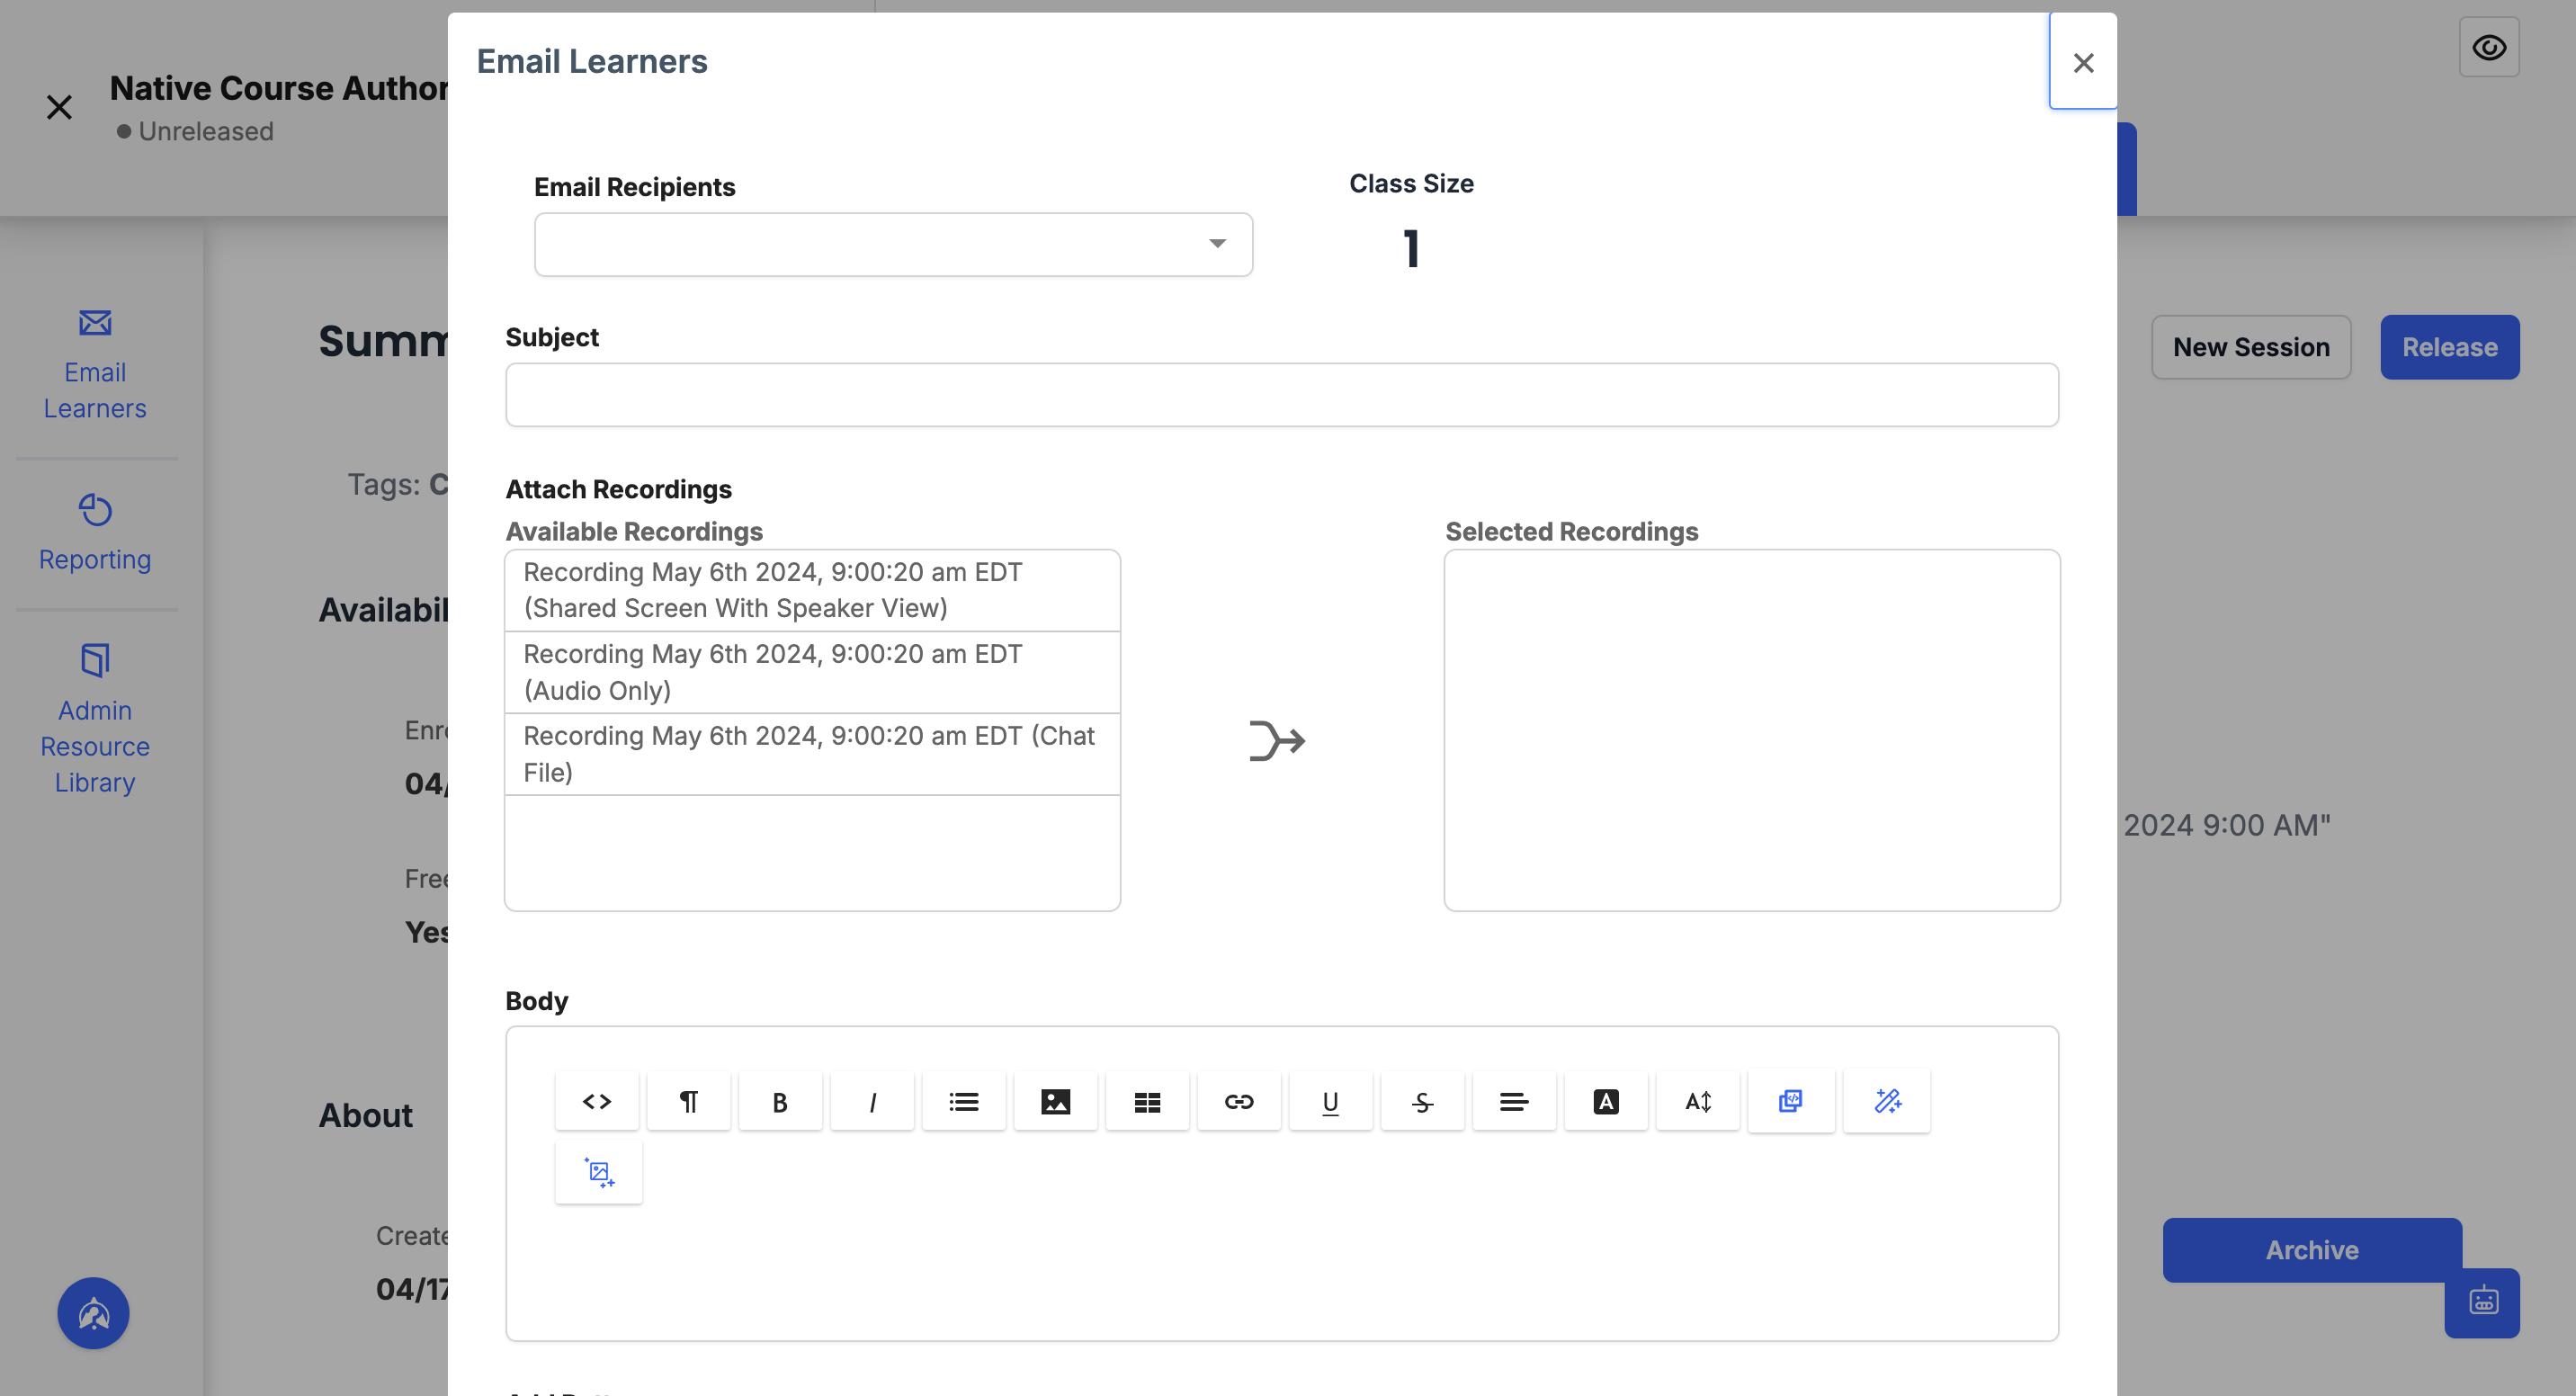Move selected recordings with the arrow icon
This screenshot has height=1396, width=2576.
1277,741
